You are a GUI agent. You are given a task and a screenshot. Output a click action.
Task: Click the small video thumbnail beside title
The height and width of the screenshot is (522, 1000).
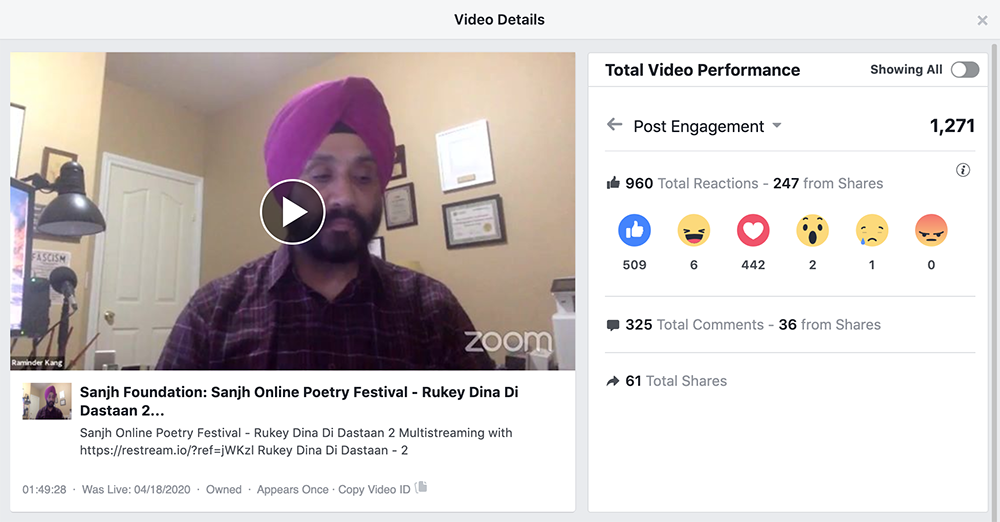coord(47,401)
